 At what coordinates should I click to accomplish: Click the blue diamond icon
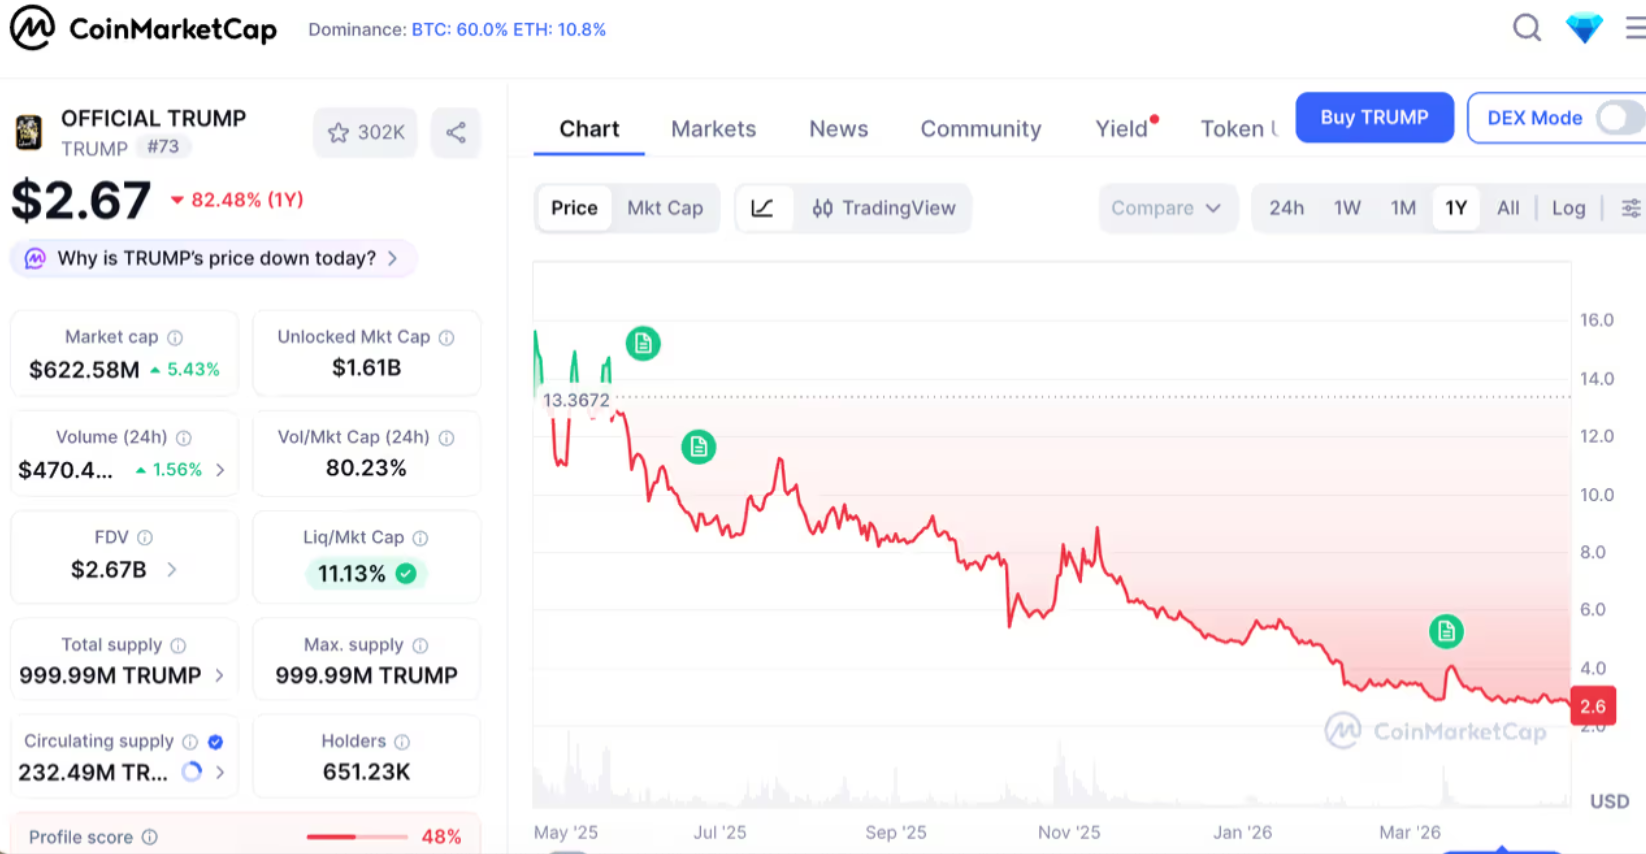point(1584,28)
